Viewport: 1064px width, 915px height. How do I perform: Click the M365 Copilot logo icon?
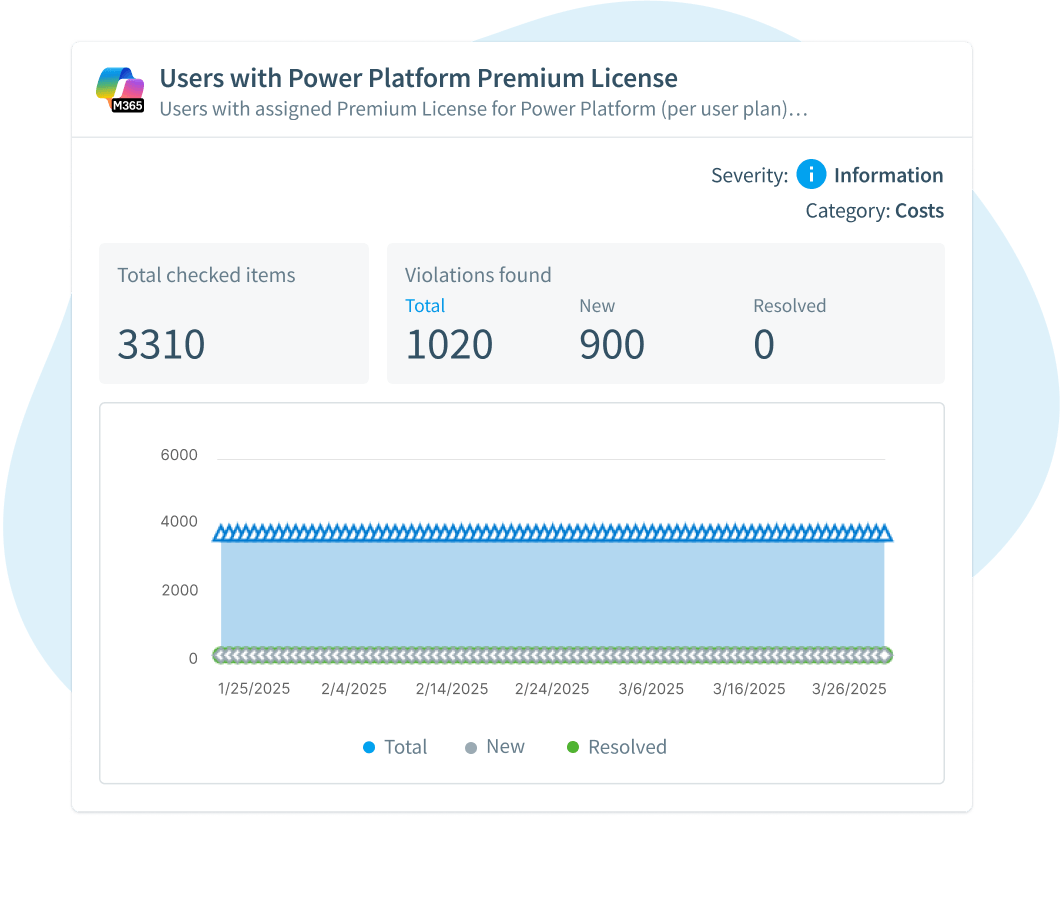(120, 91)
